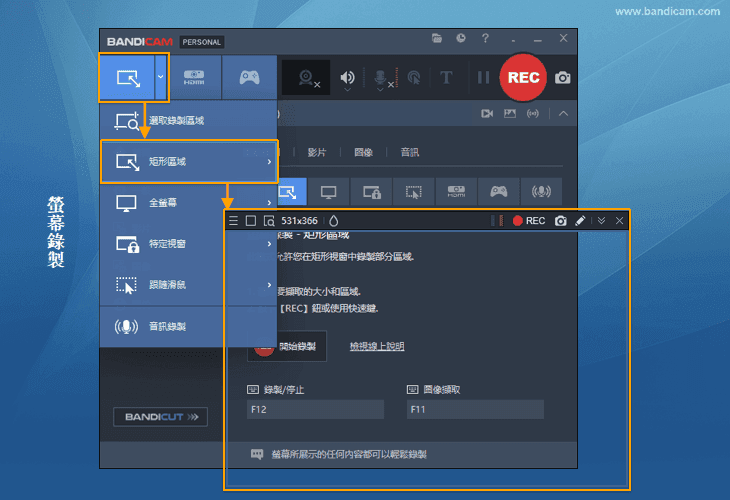Click the F11 image capture hotkey field
Screen dimensions: 730x500
click(475, 409)
